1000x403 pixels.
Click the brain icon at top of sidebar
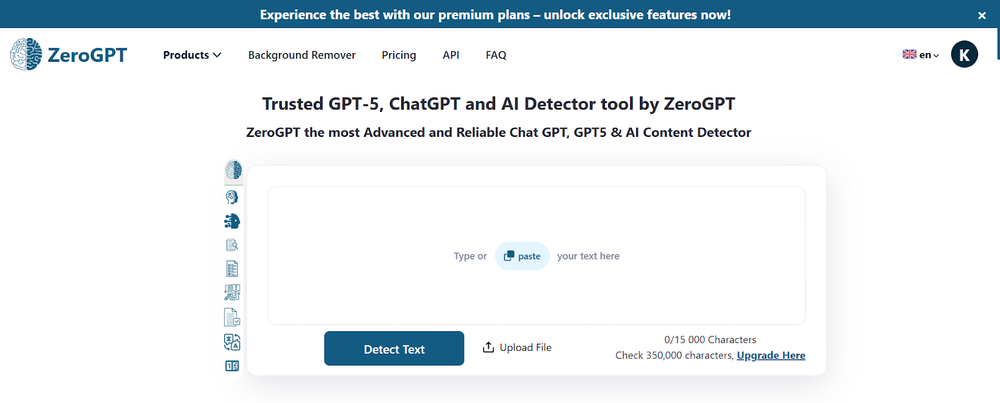coord(232,171)
